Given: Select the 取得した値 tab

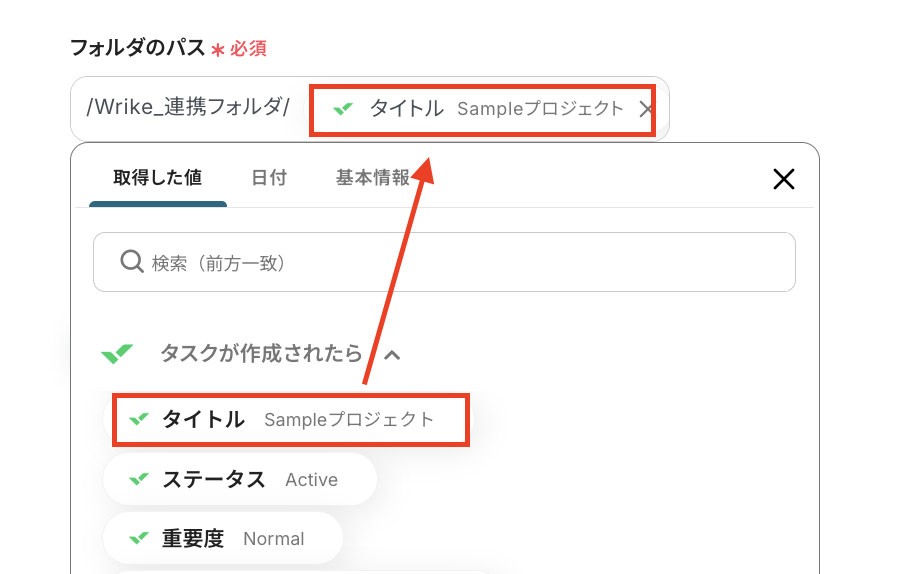Looking at the screenshot, I should (x=157, y=177).
